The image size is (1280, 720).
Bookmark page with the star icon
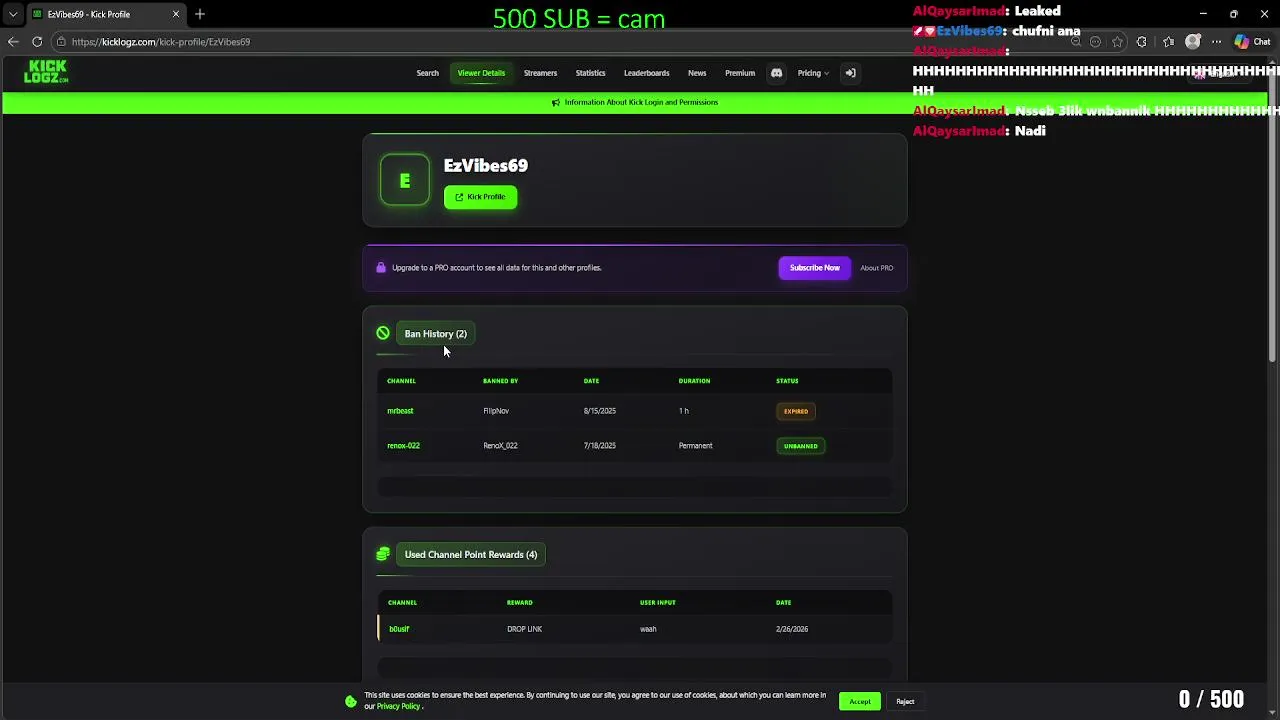[1118, 42]
